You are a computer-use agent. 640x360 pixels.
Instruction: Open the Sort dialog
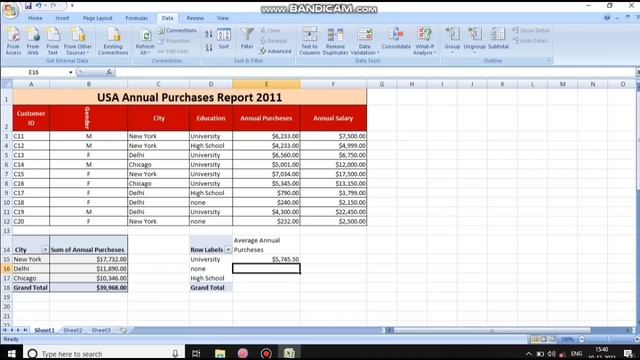[x=224, y=39]
